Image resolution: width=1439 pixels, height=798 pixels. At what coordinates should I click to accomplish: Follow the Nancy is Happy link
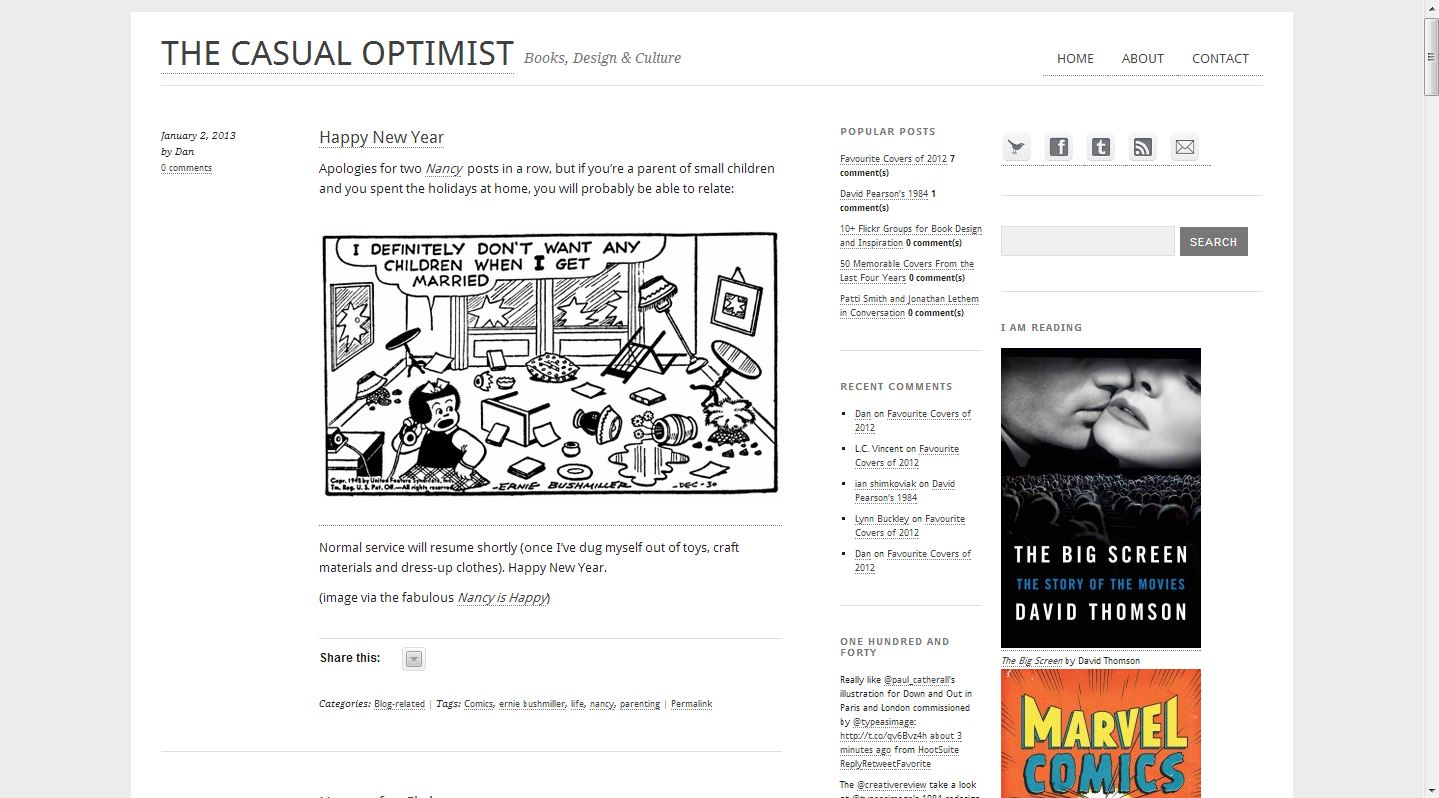502,598
